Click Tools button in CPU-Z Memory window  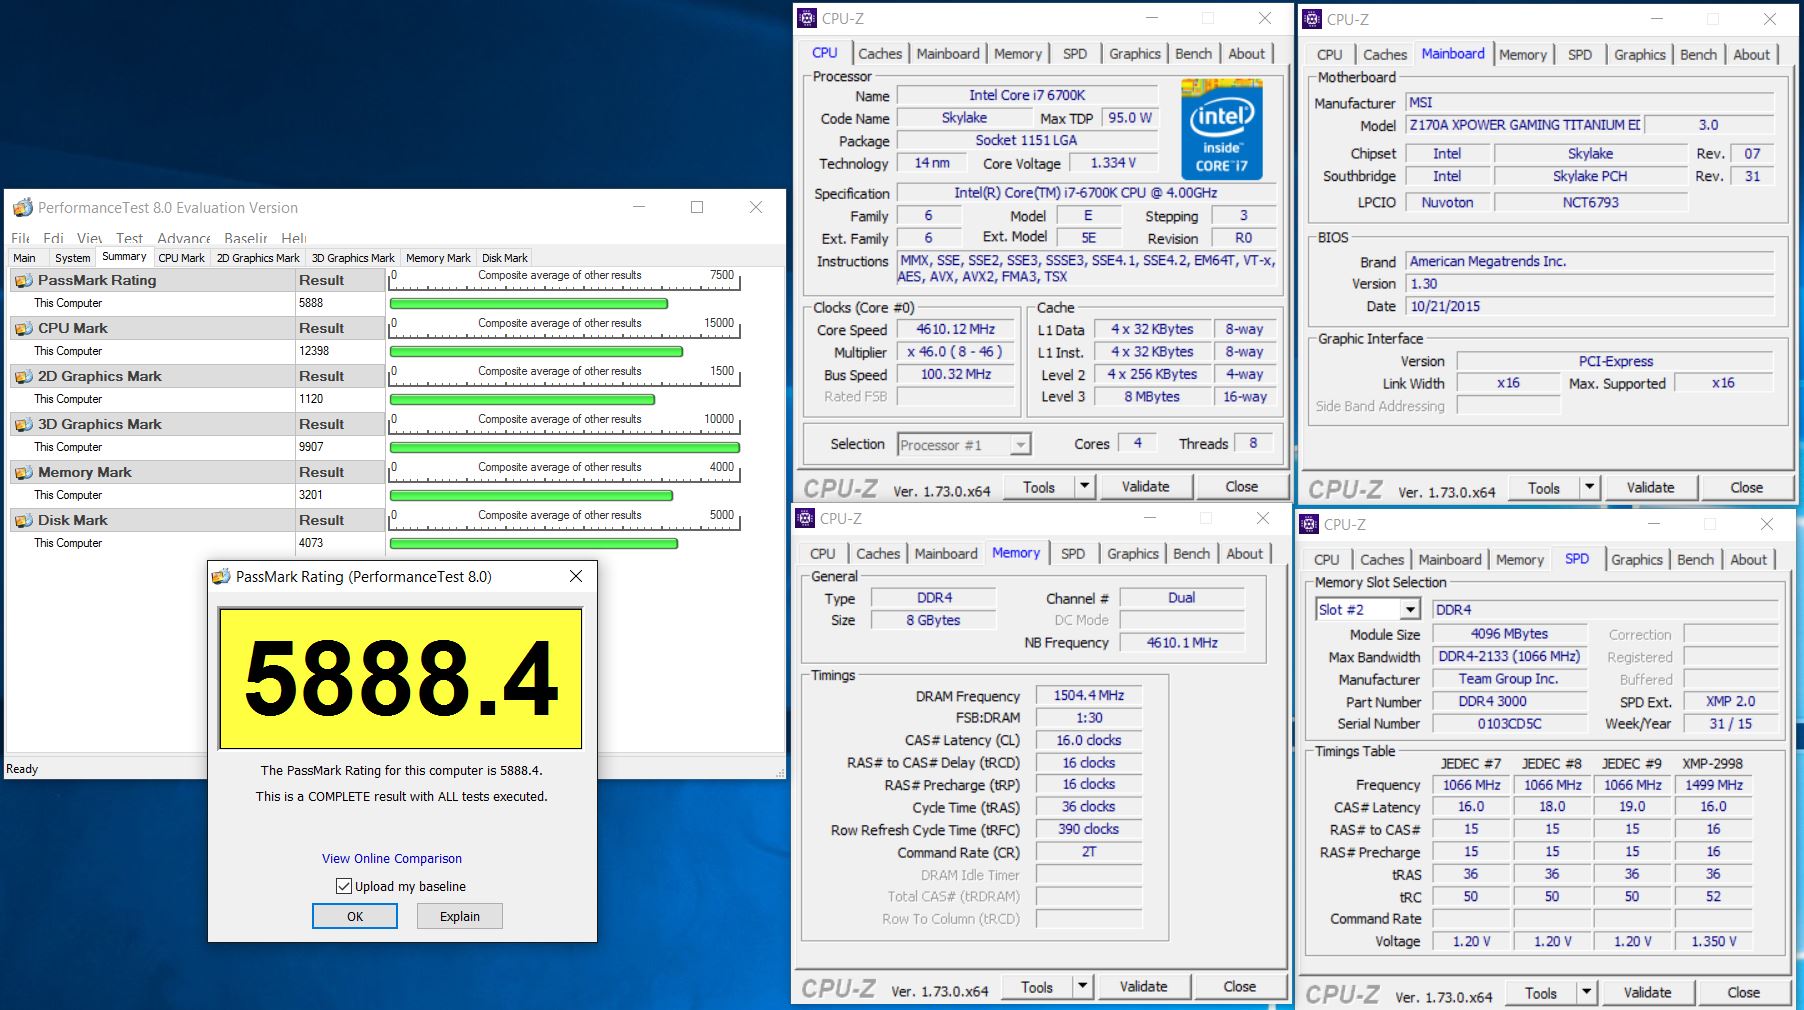tap(1036, 987)
